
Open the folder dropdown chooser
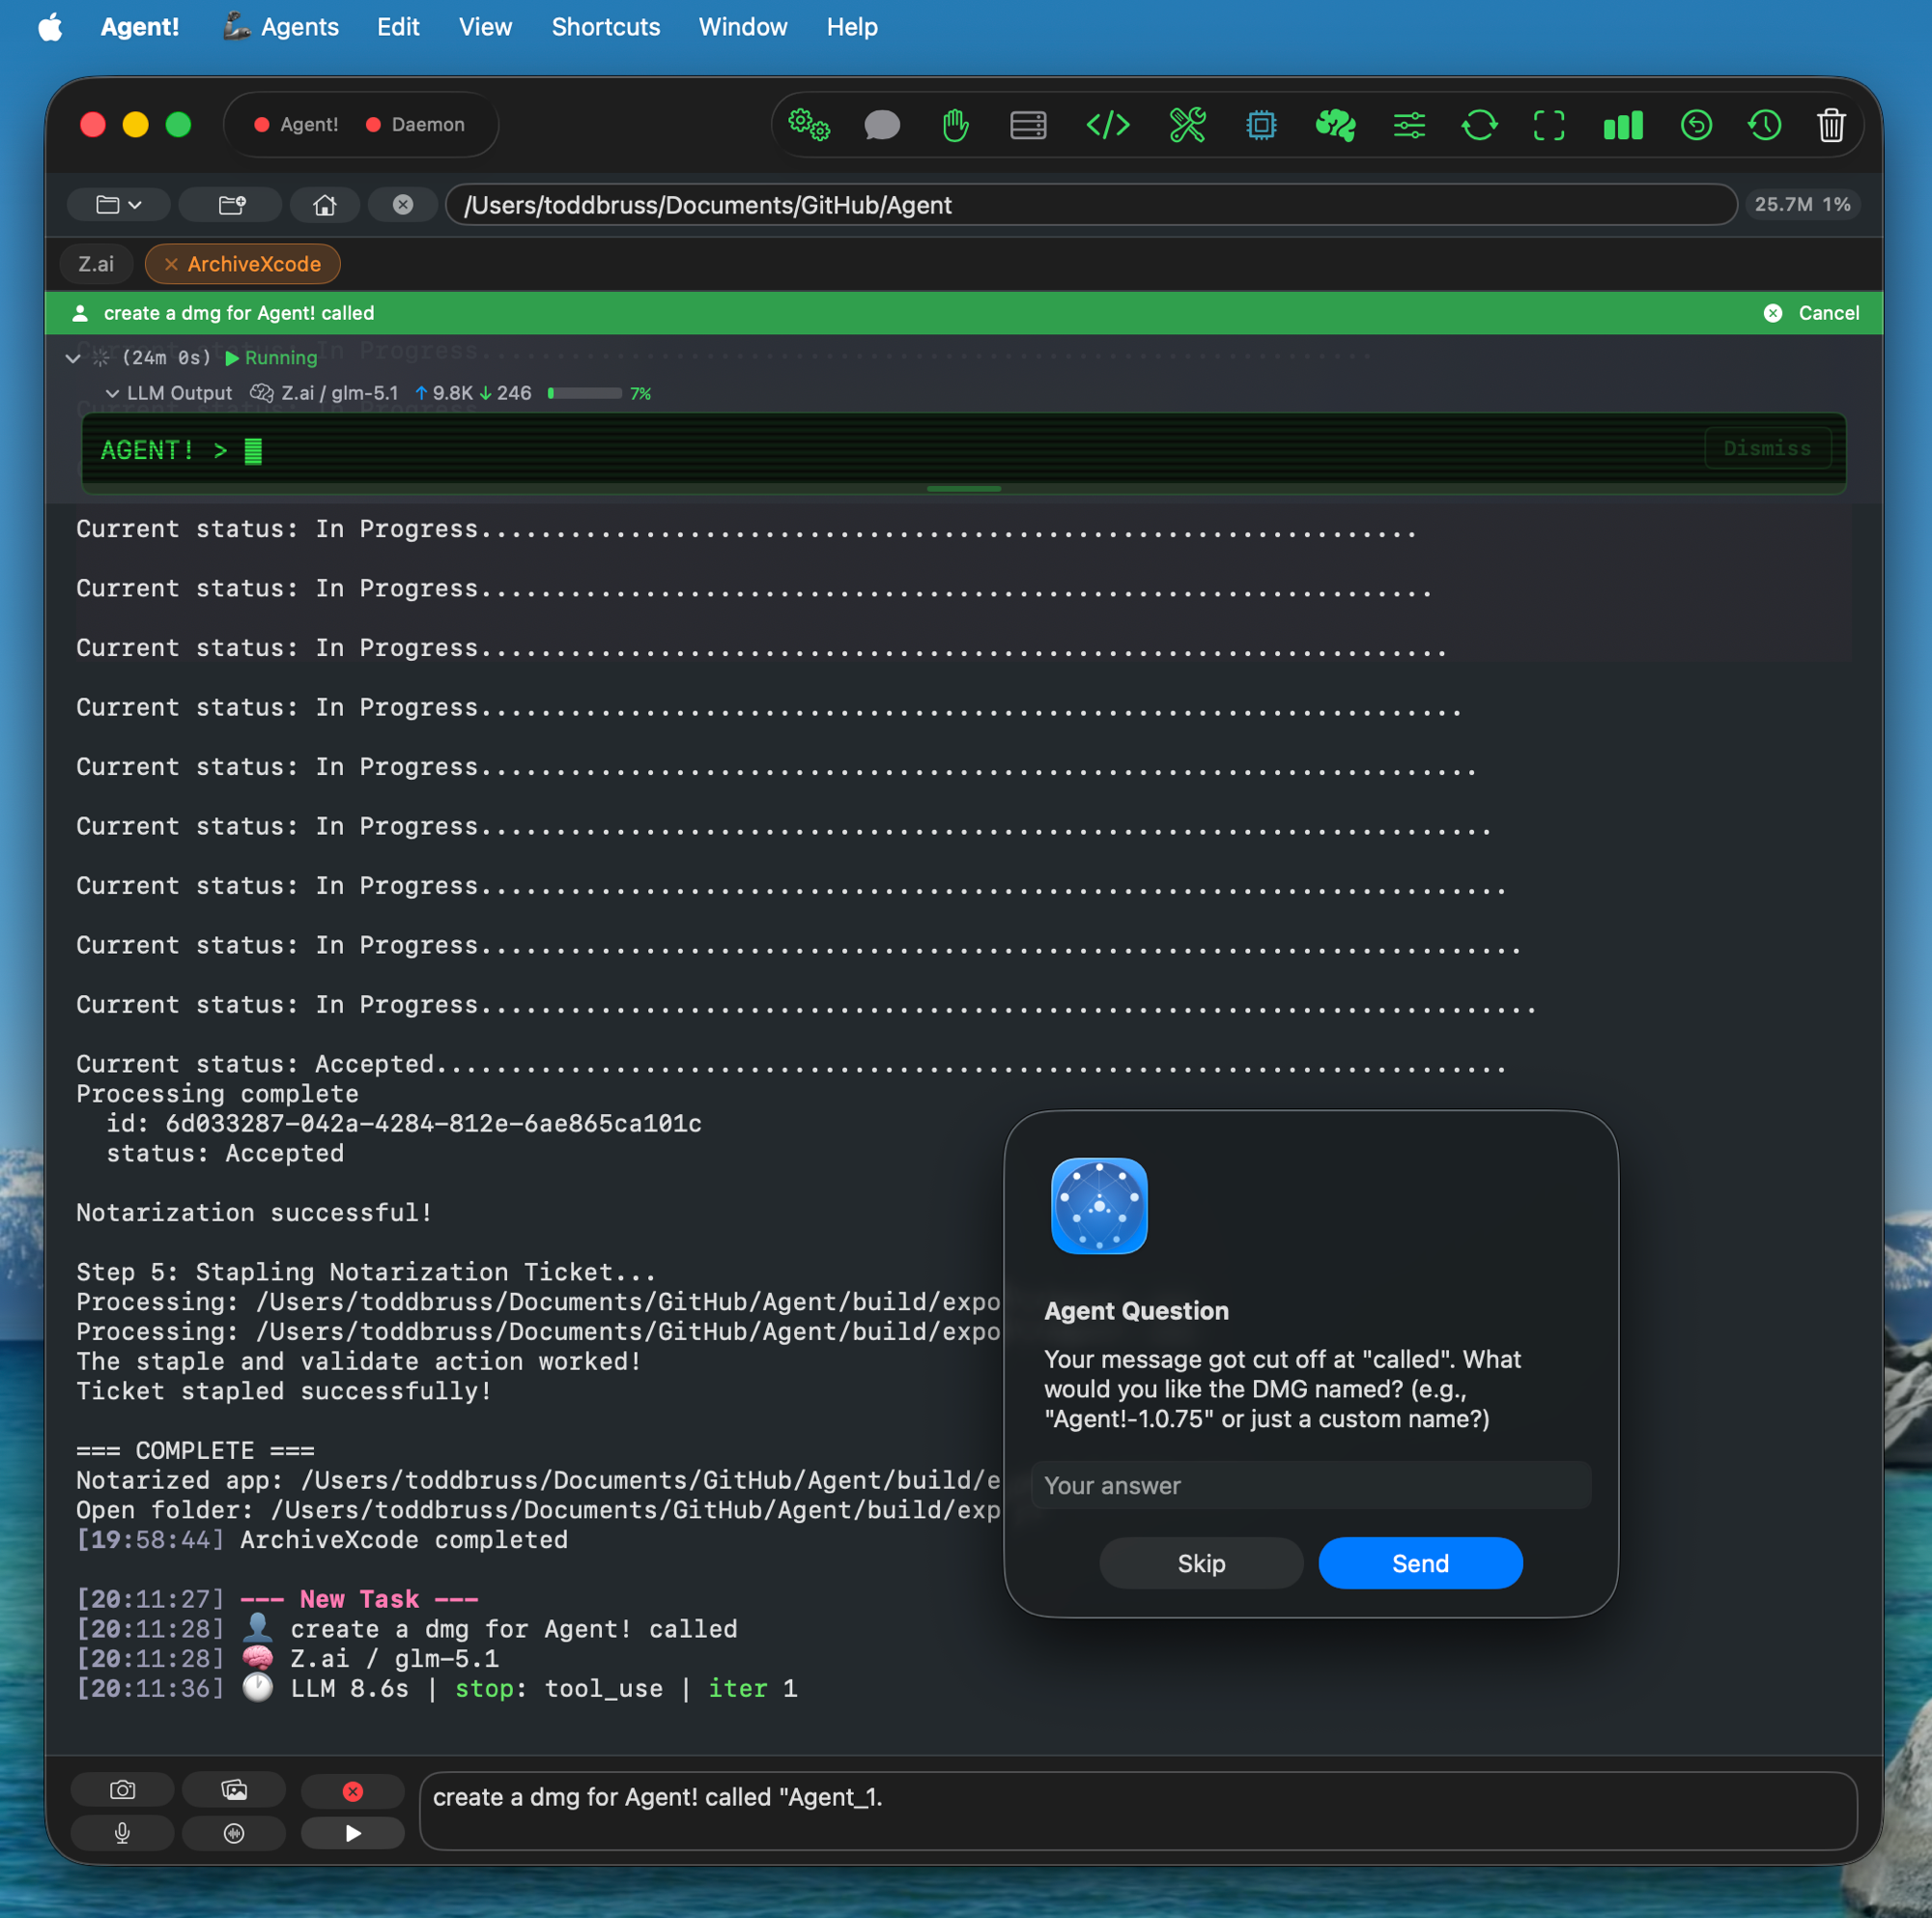(117, 204)
